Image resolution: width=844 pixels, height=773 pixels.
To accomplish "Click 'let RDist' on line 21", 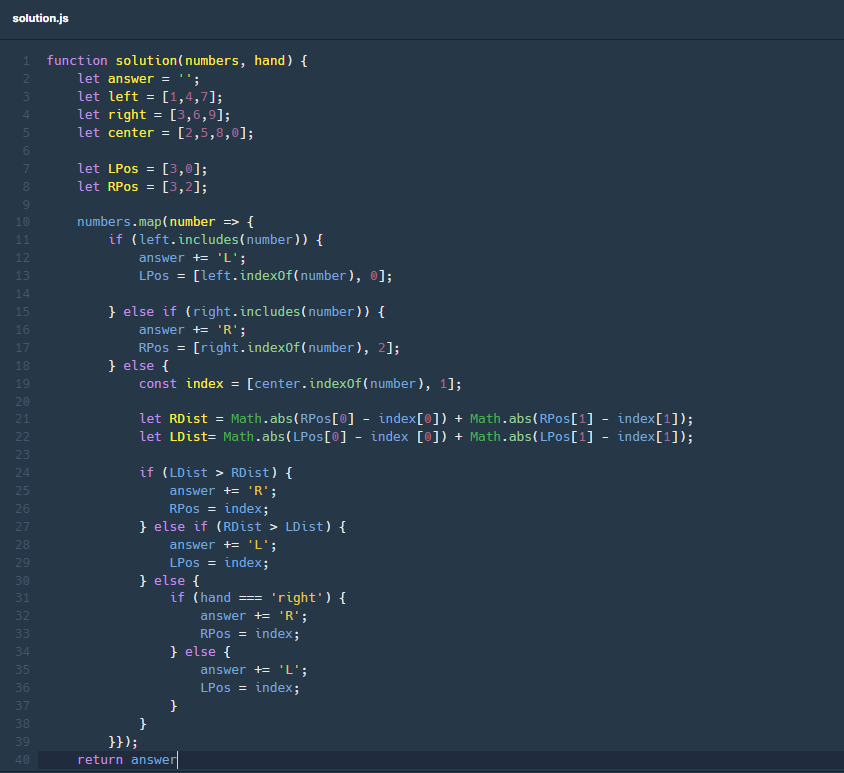I will (173, 419).
